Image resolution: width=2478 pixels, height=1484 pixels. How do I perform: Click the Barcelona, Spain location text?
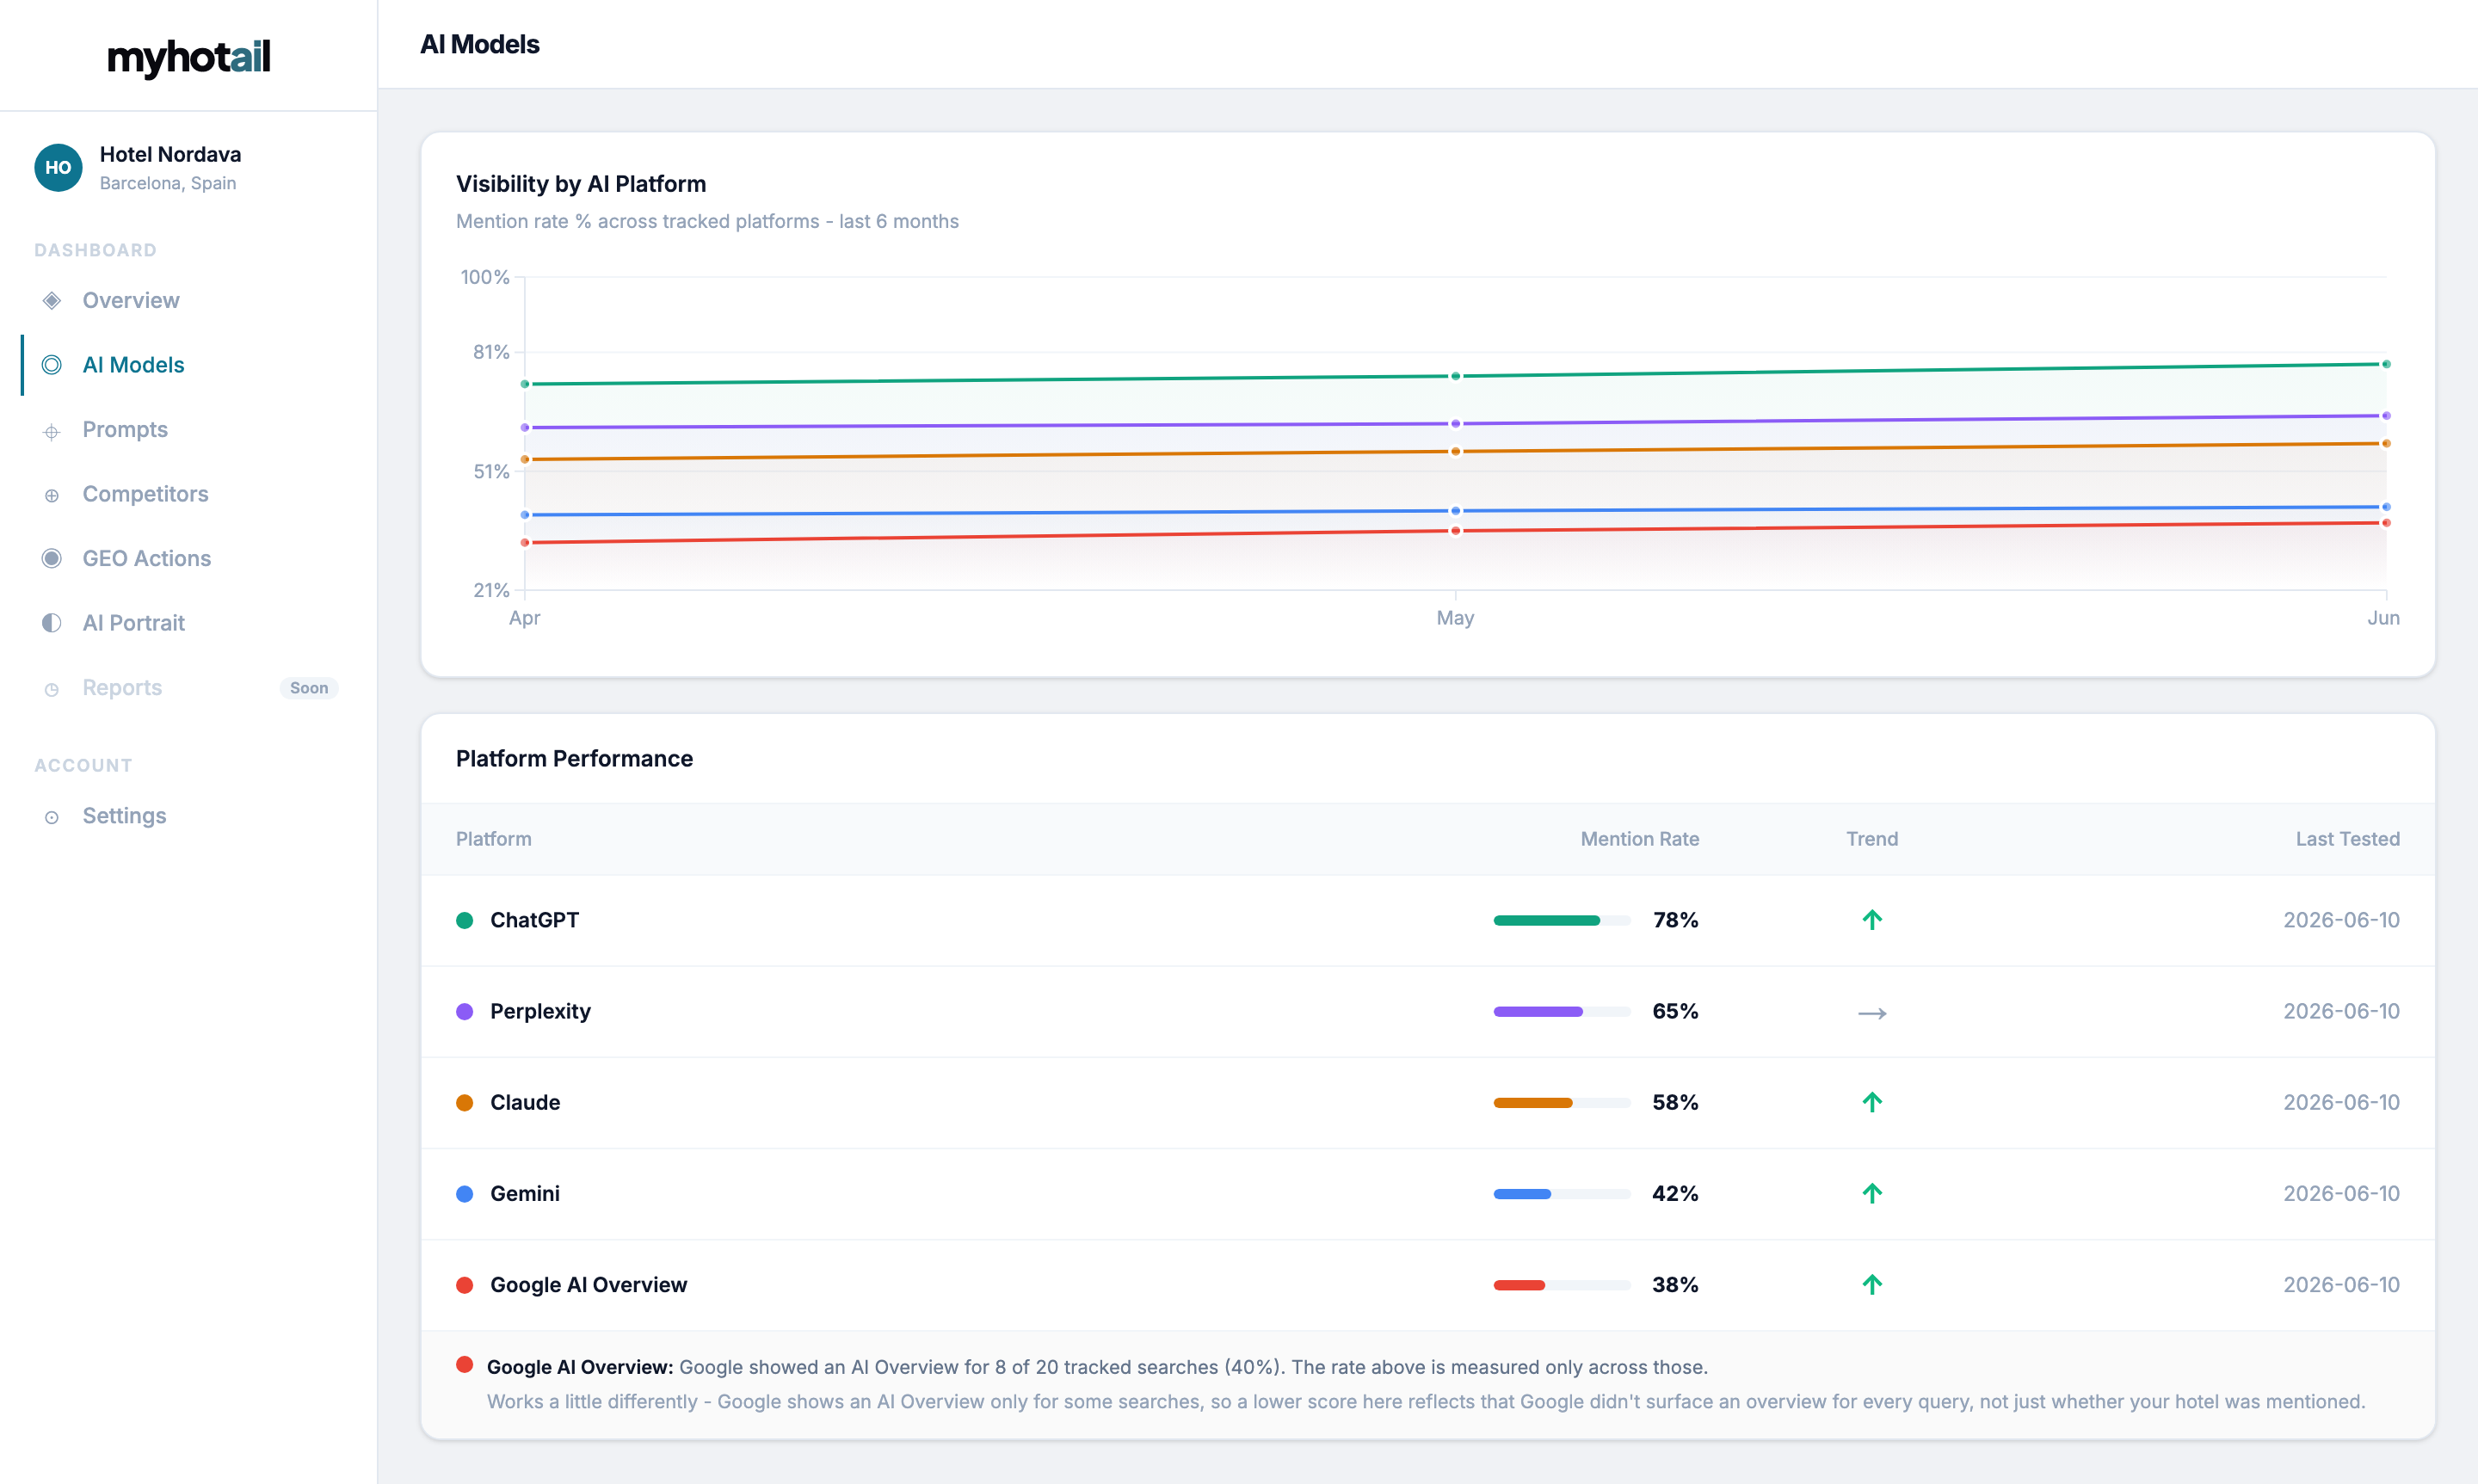pyautogui.click(x=168, y=183)
